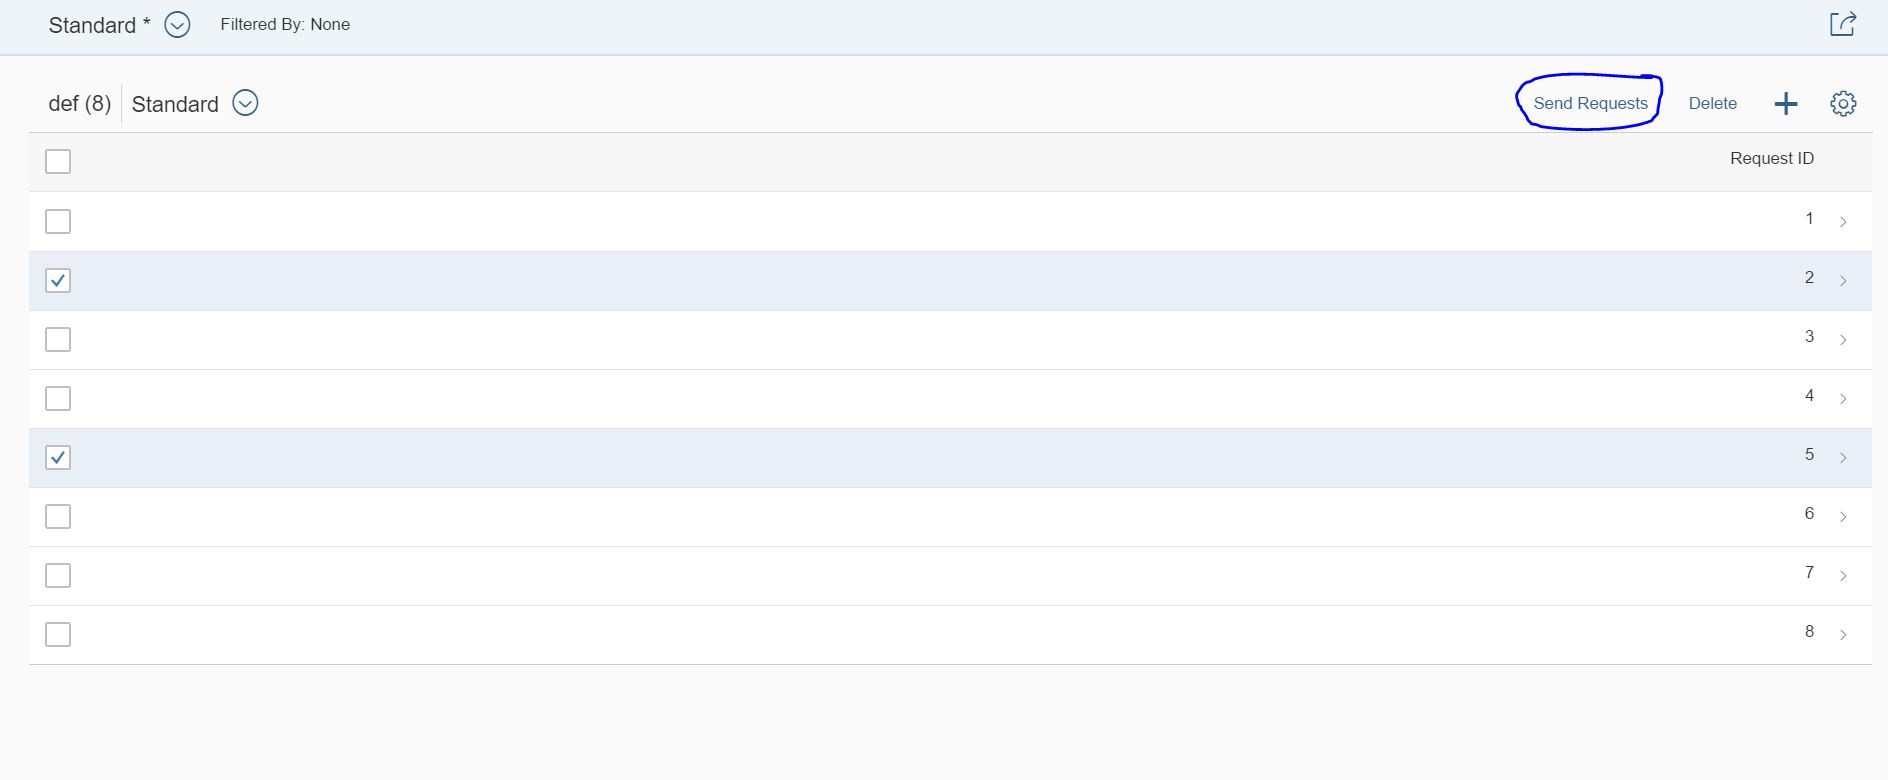Click the Delete button
This screenshot has height=780, width=1888.
[1712, 103]
